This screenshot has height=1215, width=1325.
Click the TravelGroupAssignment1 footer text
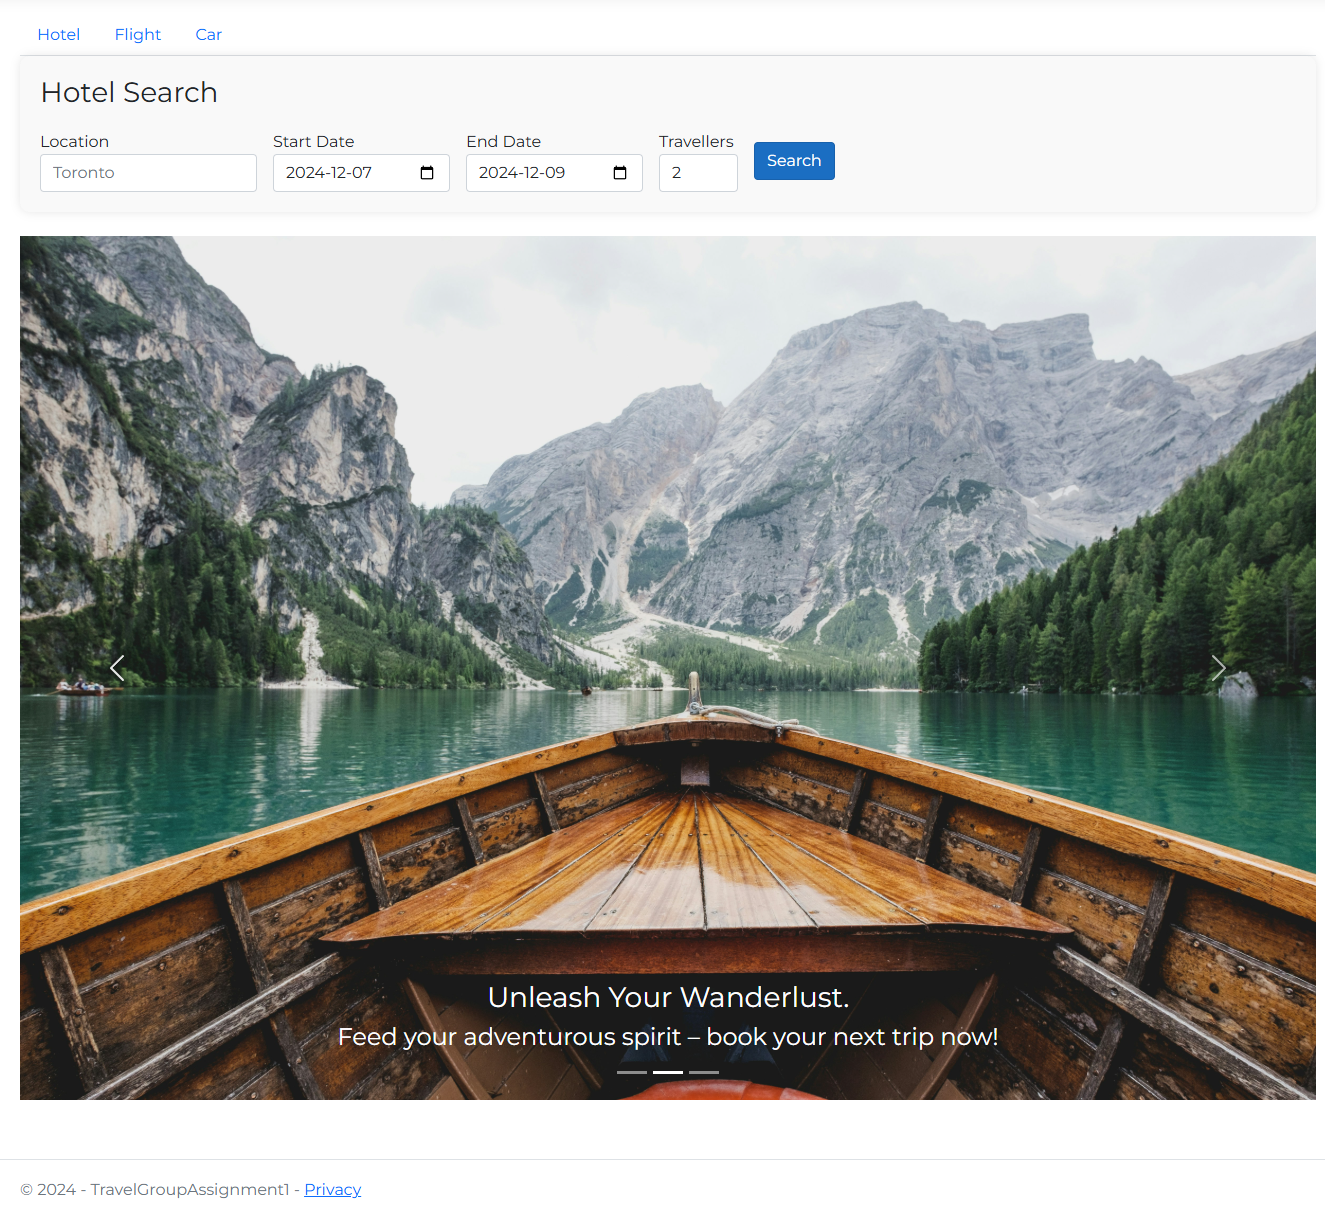click(189, 1189)
